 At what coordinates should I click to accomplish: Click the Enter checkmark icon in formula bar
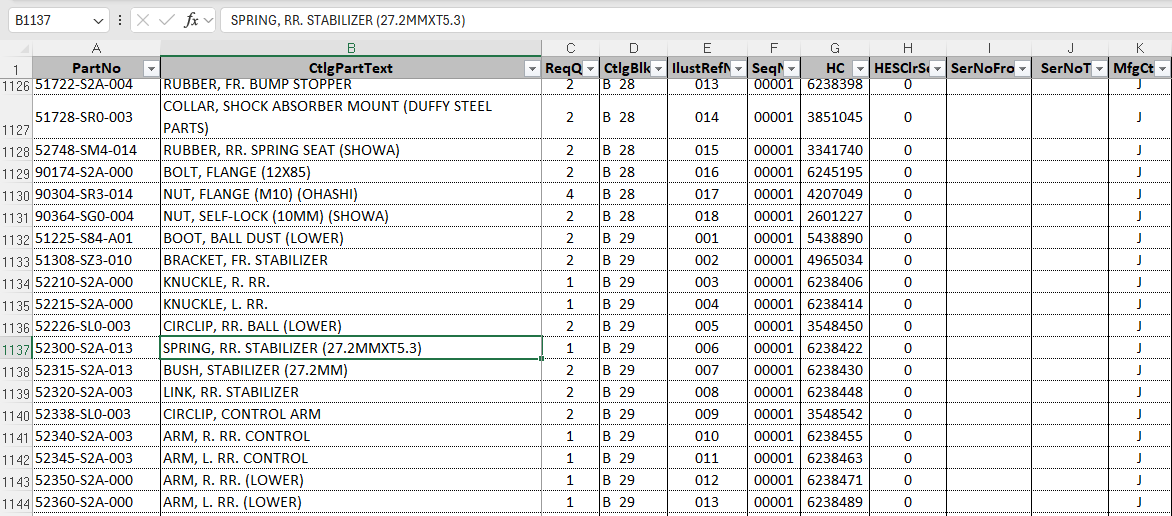(x=167, y=20)
